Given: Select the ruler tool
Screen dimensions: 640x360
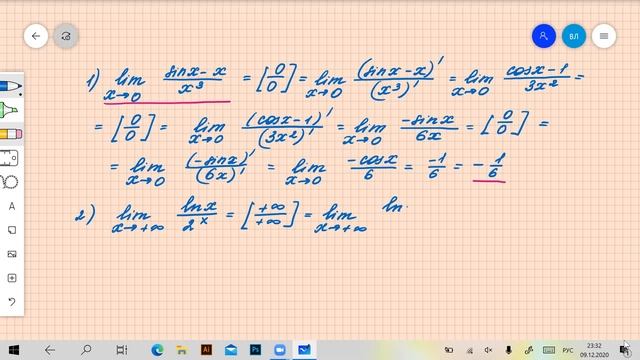Looking at the screenshot, I should tap(9, 158).
